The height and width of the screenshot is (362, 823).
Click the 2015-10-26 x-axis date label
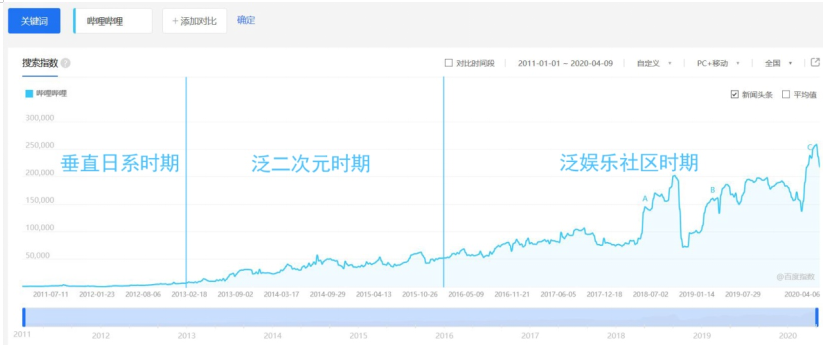420,294
